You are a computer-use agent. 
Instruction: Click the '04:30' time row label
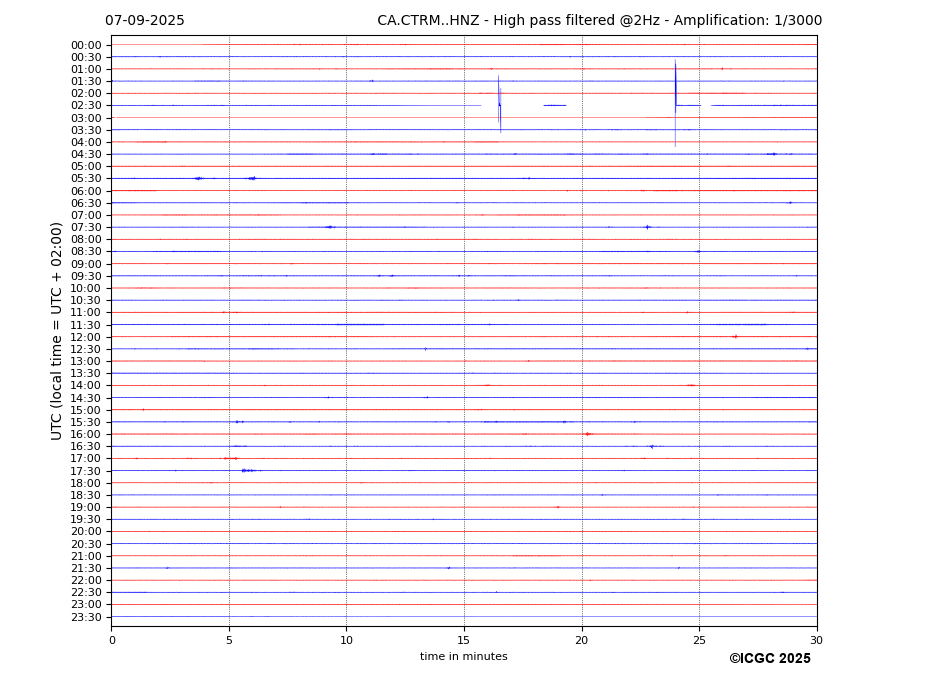pos(86,154)
